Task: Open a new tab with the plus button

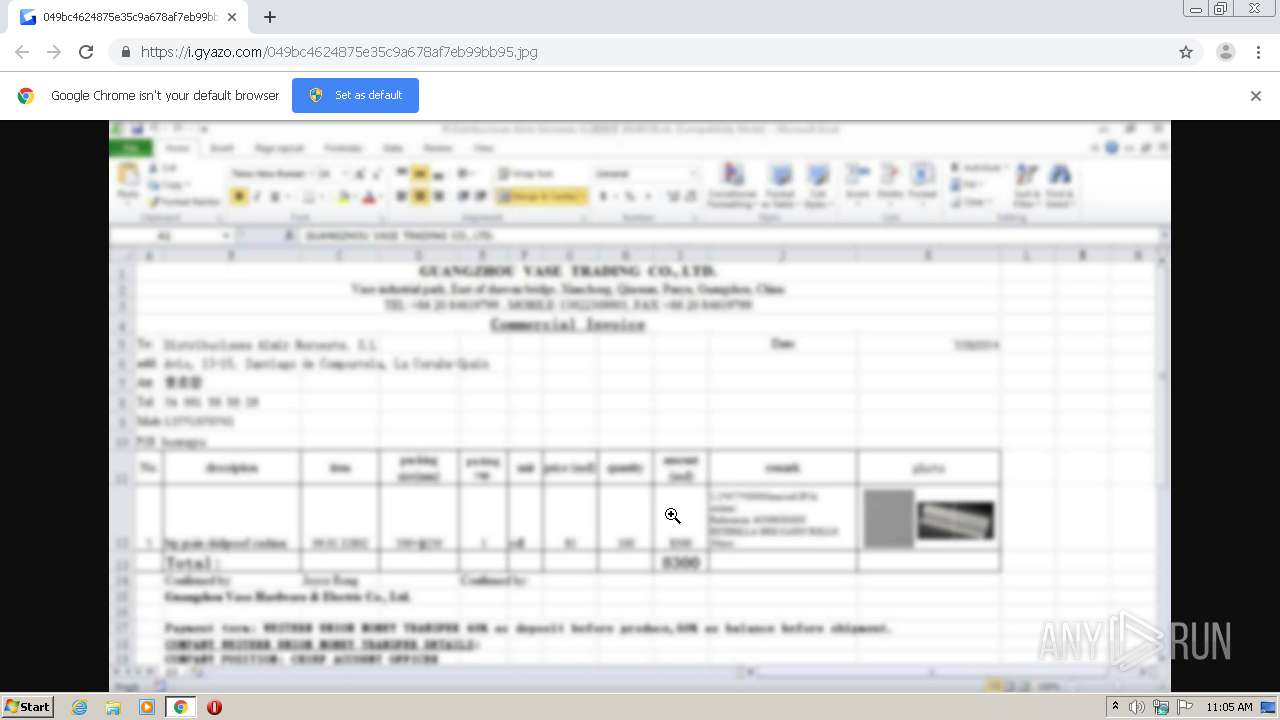Action: (x=270, y=17)
